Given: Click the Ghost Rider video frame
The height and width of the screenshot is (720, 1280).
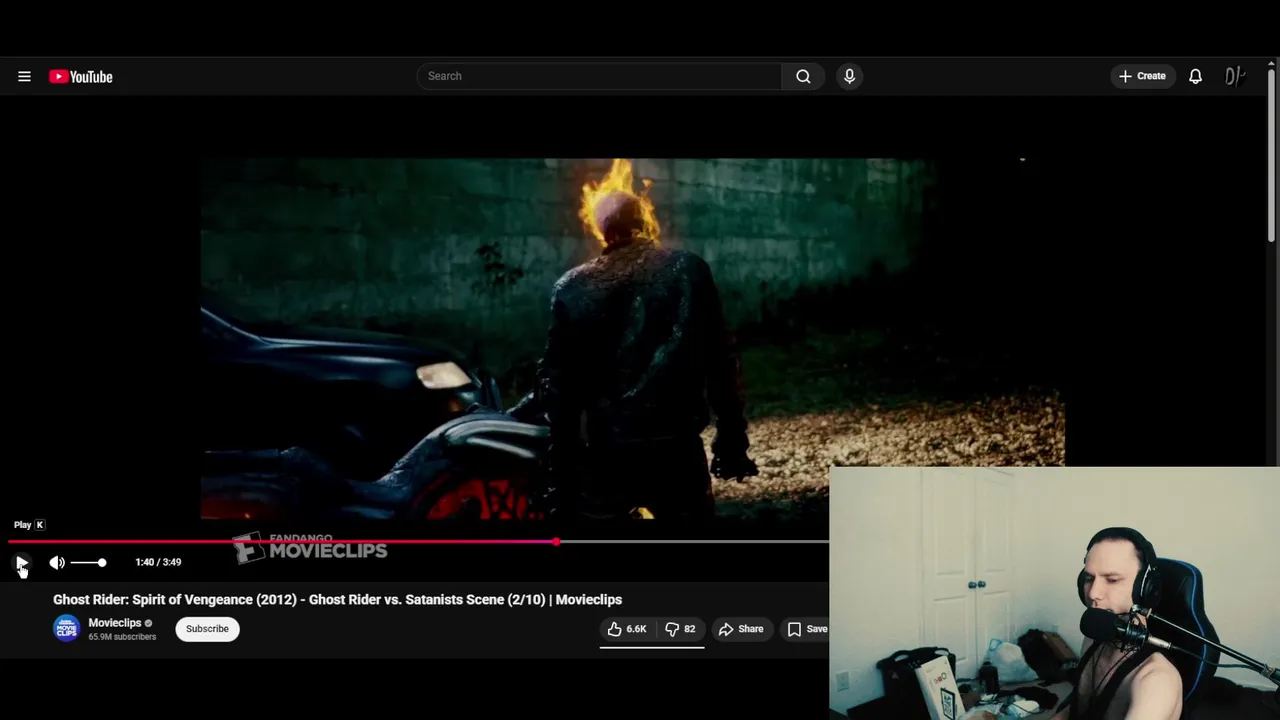Looking at the screenshot, I should coord(632,338).
